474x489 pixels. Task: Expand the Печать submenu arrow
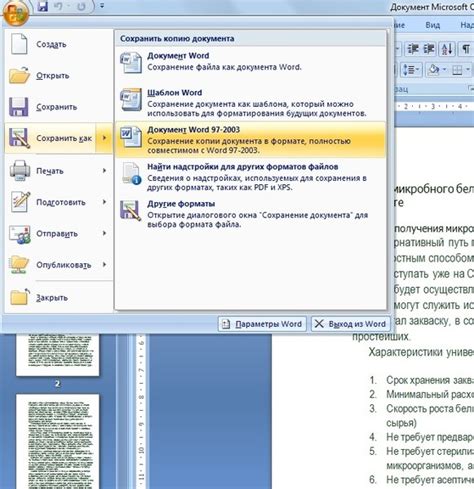104,171
